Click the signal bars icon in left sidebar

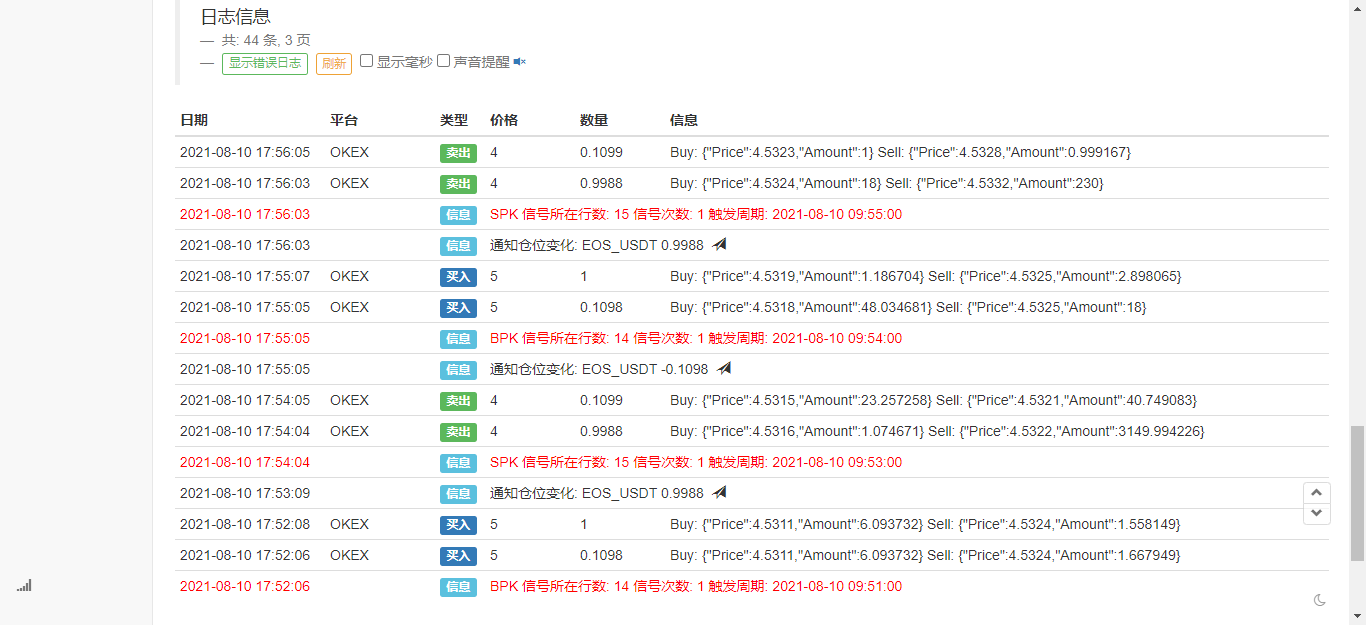tap(24, 586)
